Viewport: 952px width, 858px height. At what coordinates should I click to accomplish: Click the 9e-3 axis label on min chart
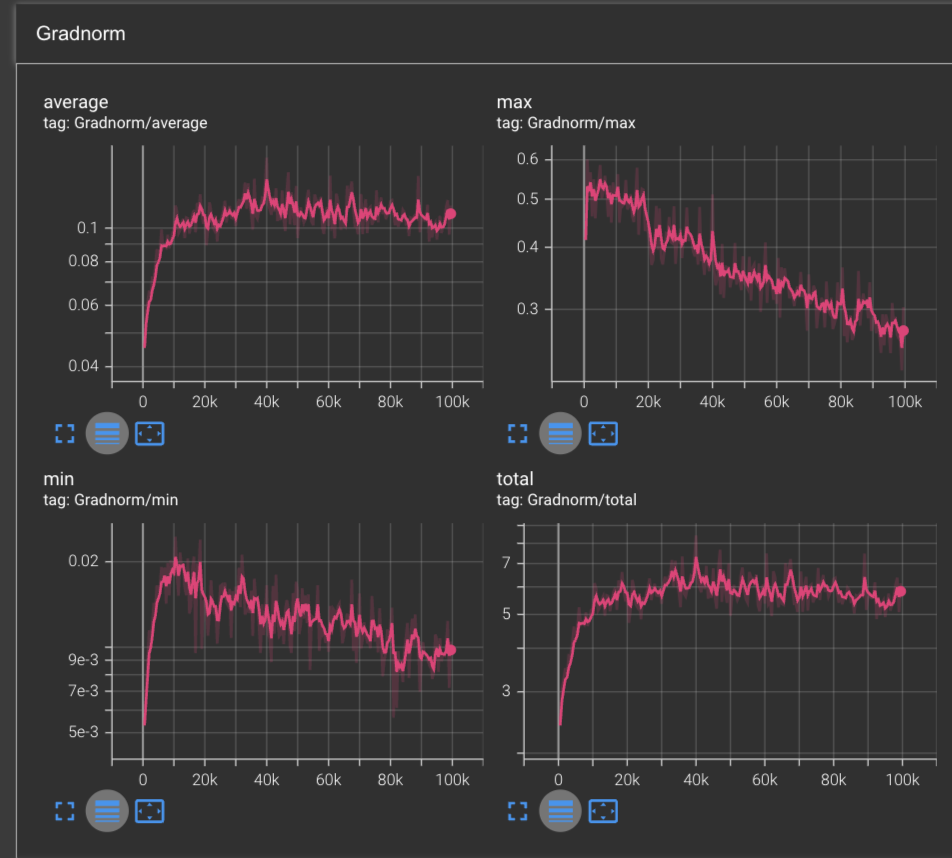[x=83, y=660]
